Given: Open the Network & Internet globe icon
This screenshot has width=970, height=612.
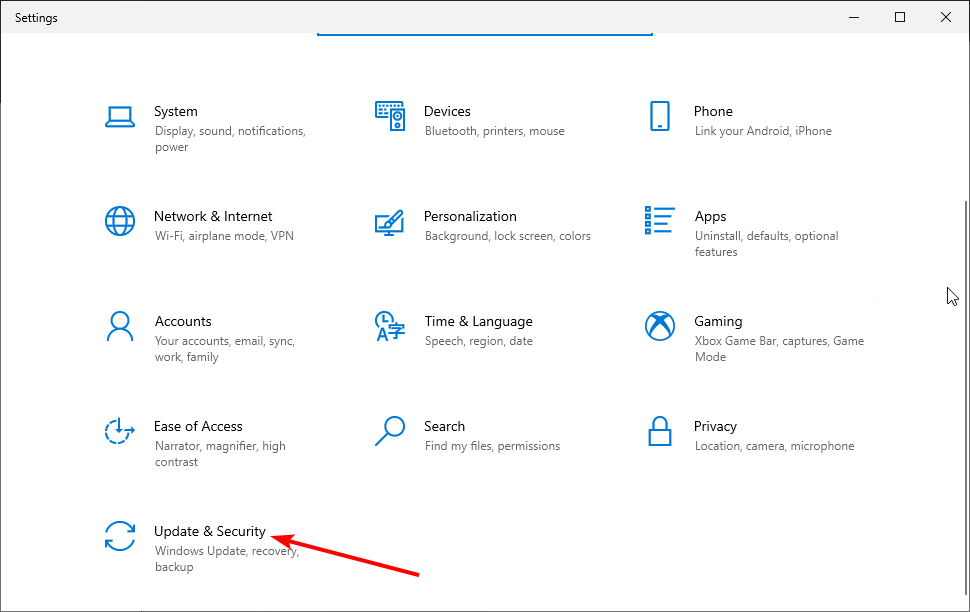Looking at the screenshot, I should point(120,222).
